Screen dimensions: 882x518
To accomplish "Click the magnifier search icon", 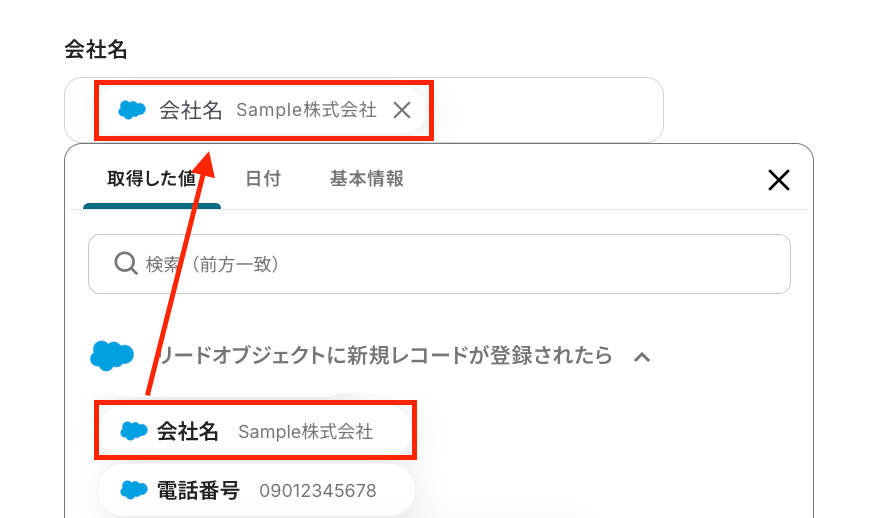I will tap(125, 264).
